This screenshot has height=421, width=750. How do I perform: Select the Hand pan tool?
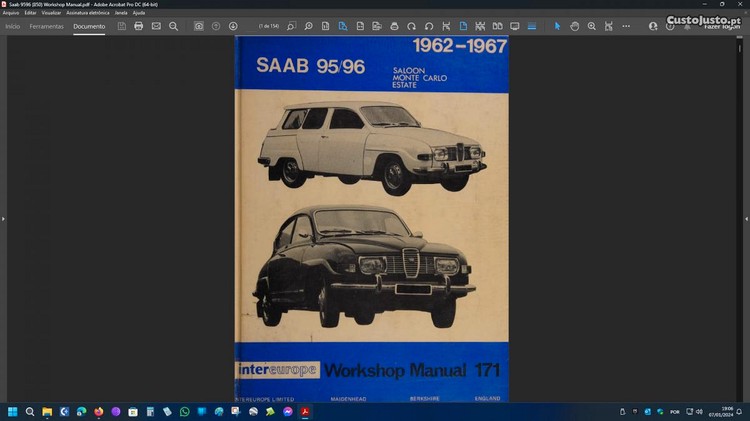(x=575, y=26)
